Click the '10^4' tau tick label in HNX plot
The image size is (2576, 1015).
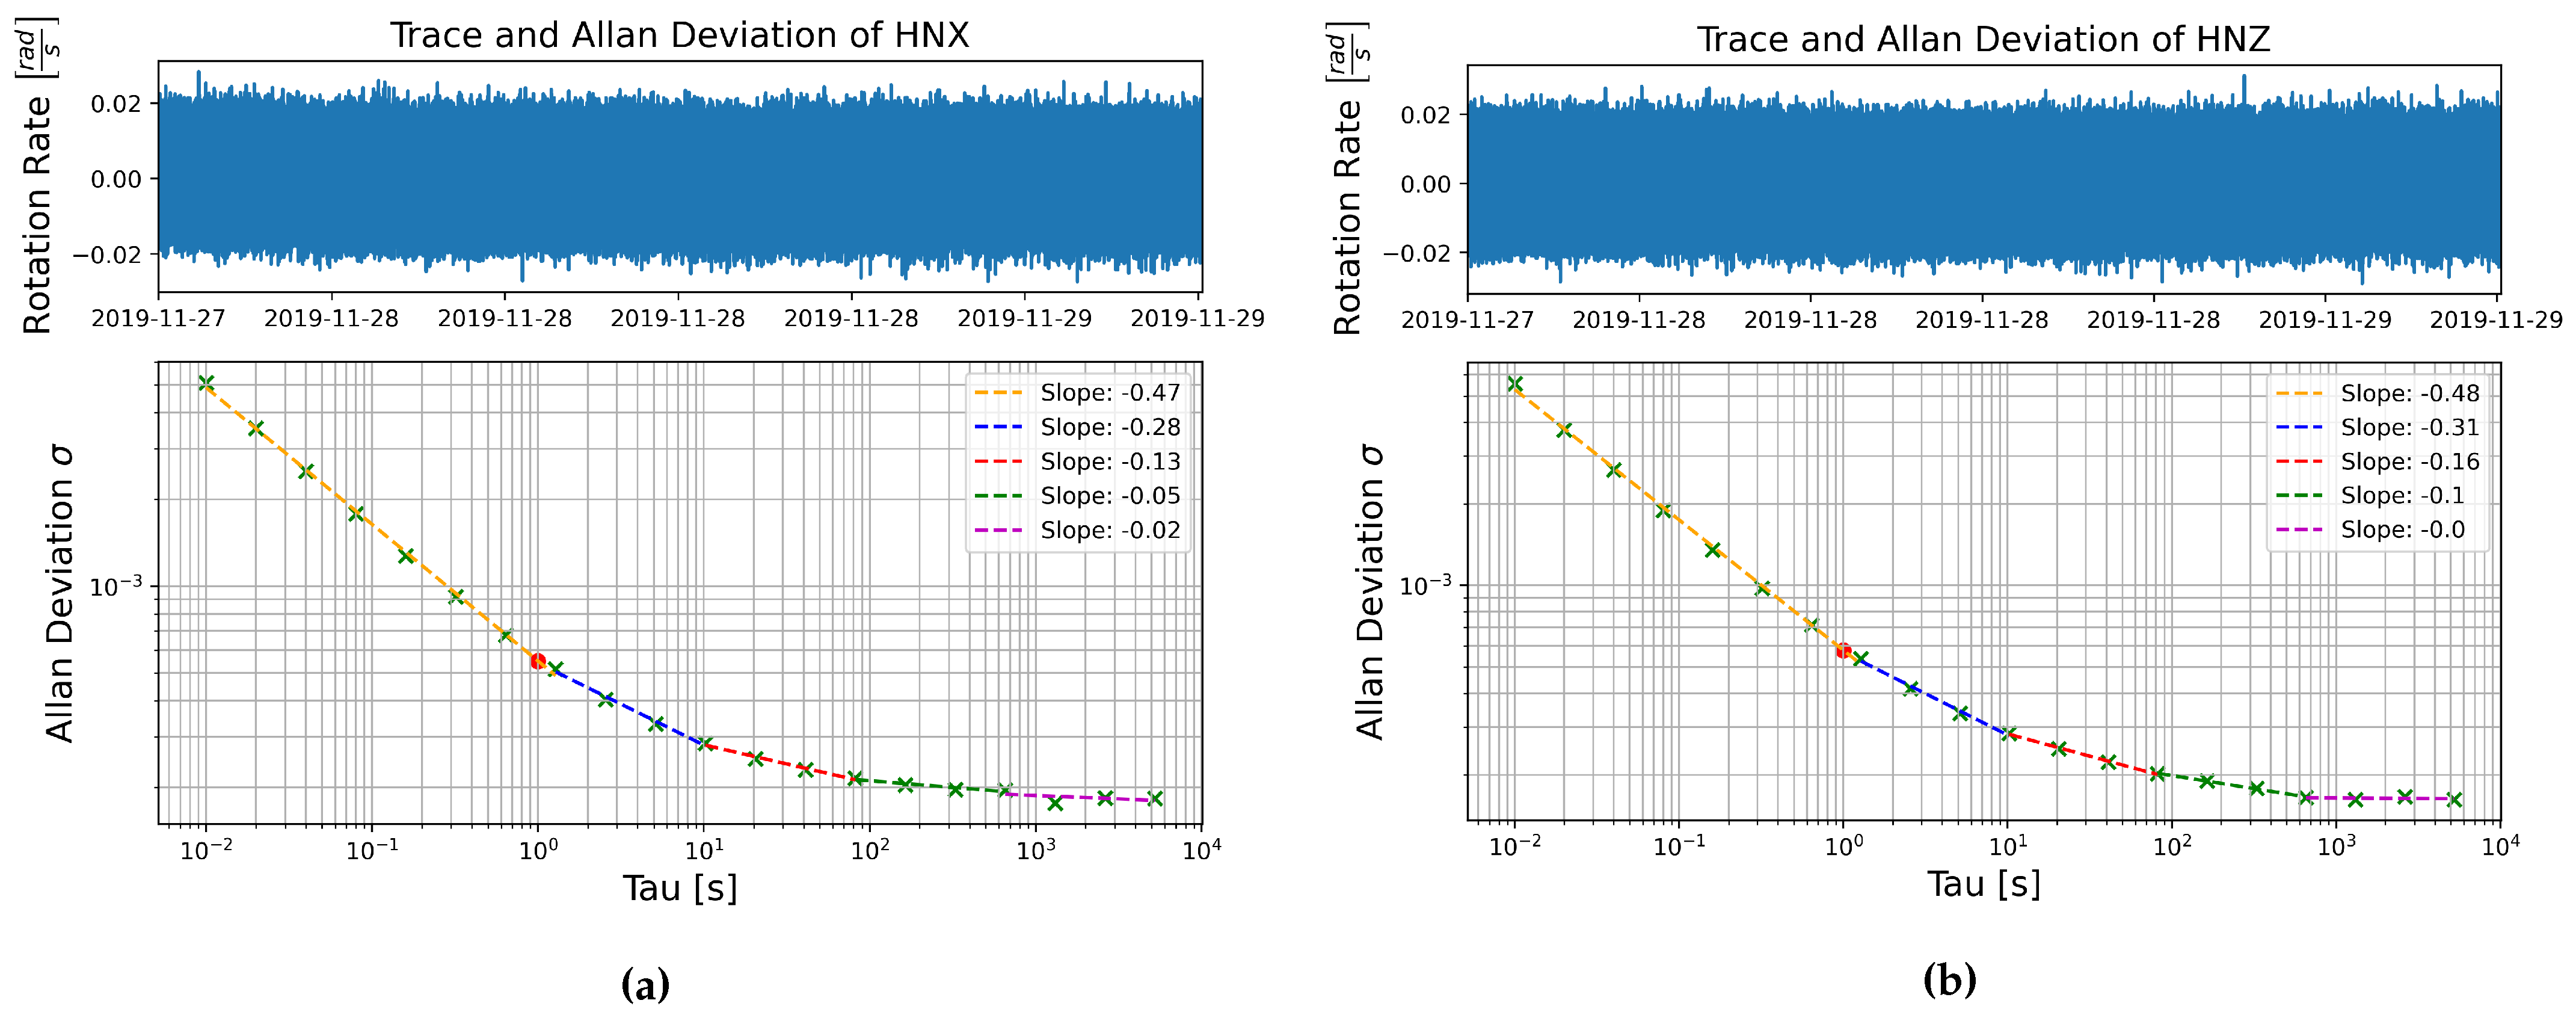1202,850
